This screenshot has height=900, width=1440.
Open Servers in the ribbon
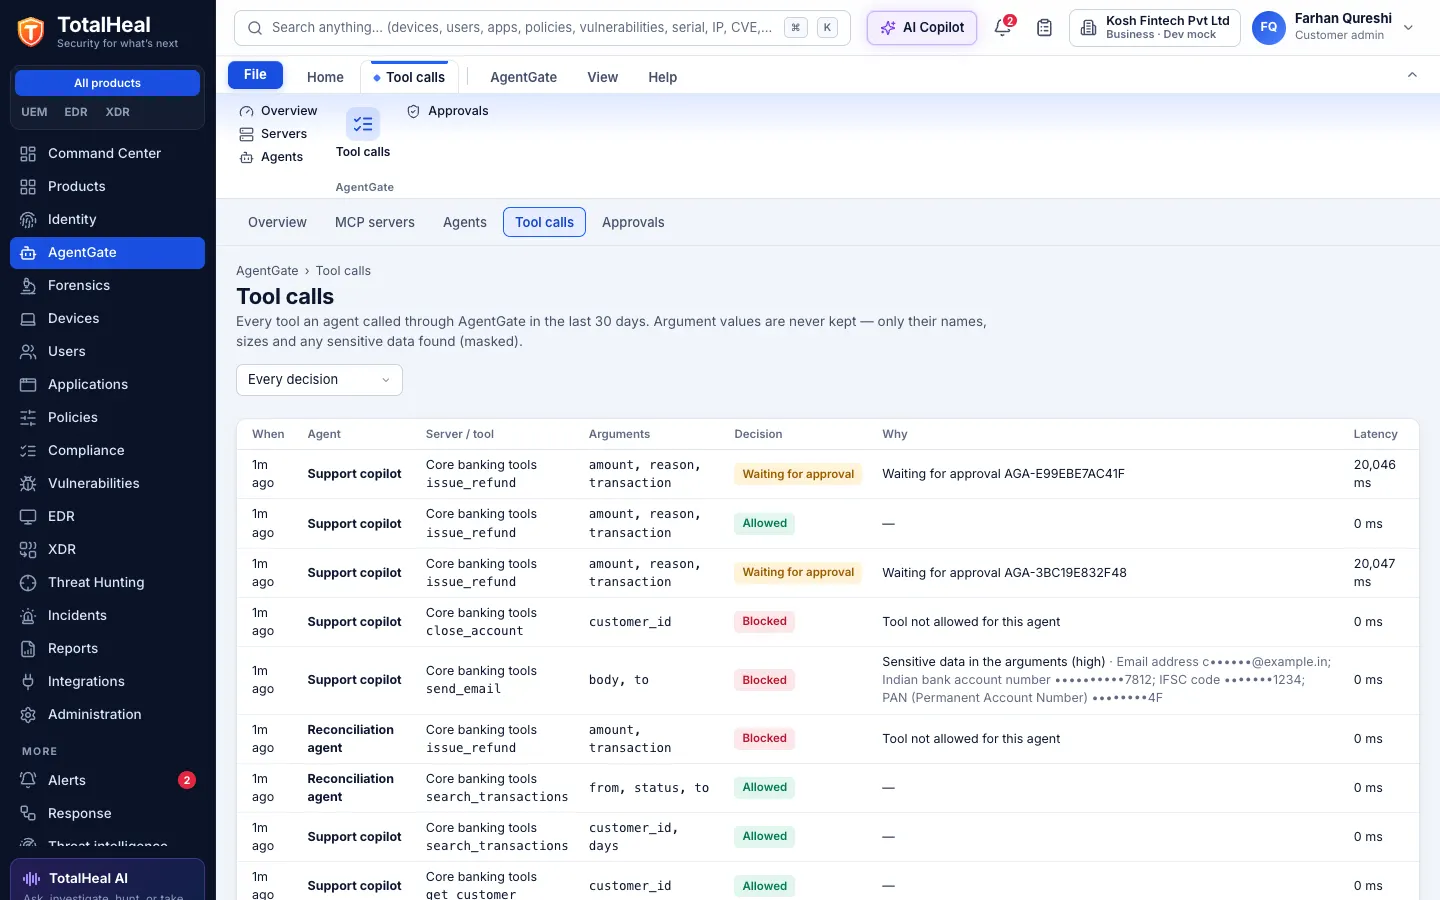pyautogui.click(x=273, y=134)
